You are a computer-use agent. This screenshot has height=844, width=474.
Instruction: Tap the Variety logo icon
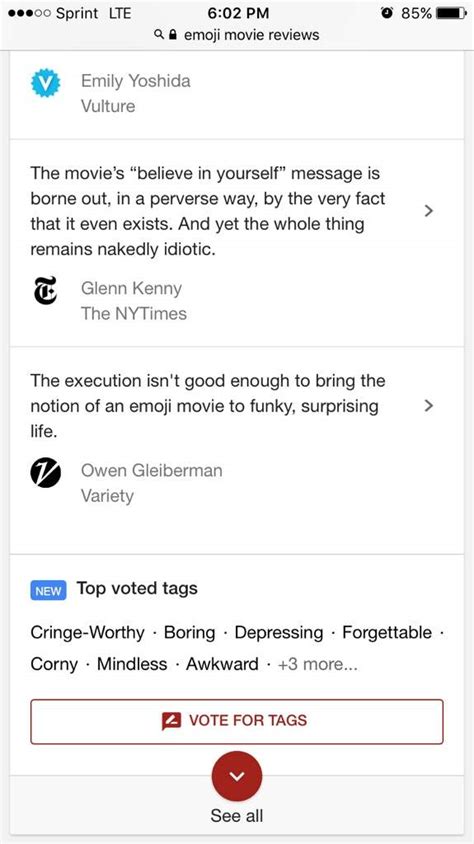pos(45,474)
